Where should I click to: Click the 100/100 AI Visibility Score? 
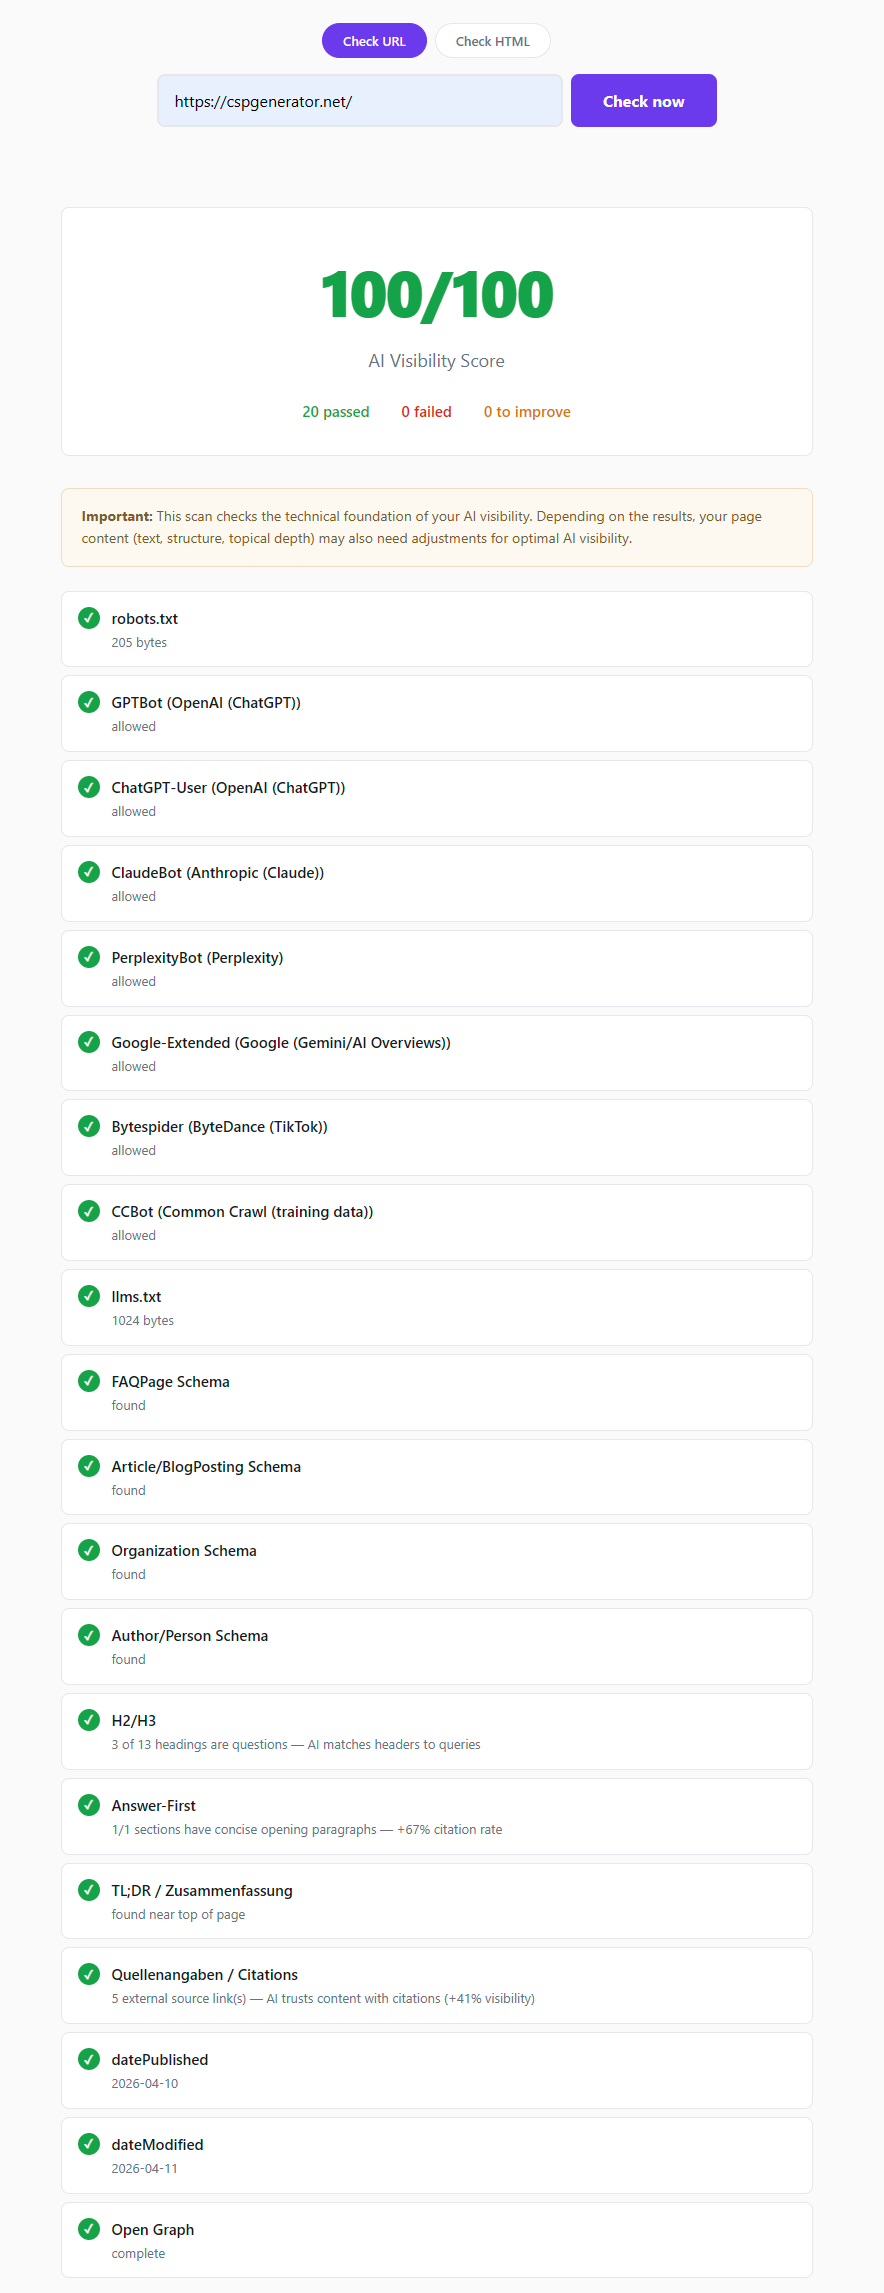coord(436,294)
